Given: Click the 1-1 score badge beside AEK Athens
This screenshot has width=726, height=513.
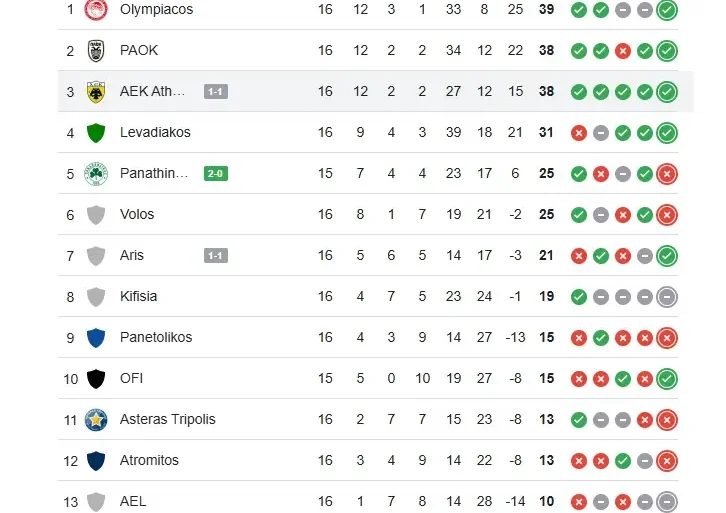Looking at the screenshot, I should coord(215,92).
